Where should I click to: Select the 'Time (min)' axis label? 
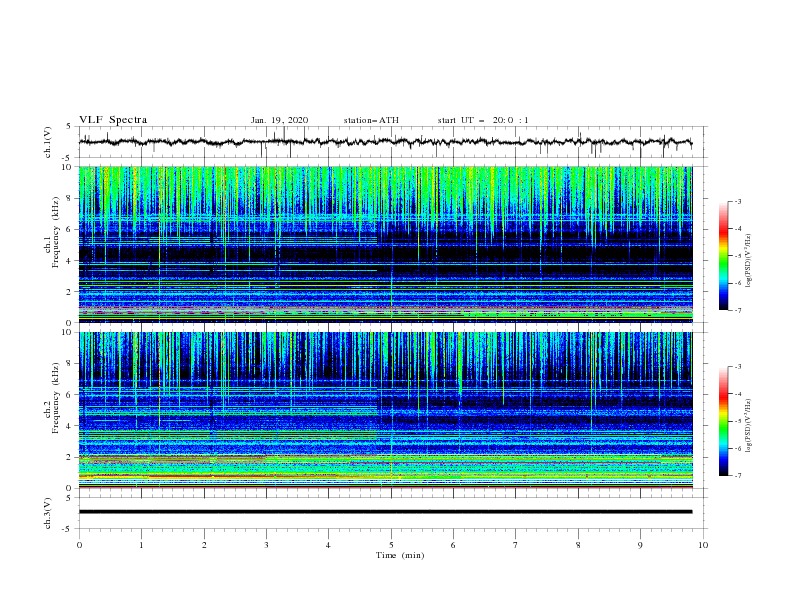point(400,555)
